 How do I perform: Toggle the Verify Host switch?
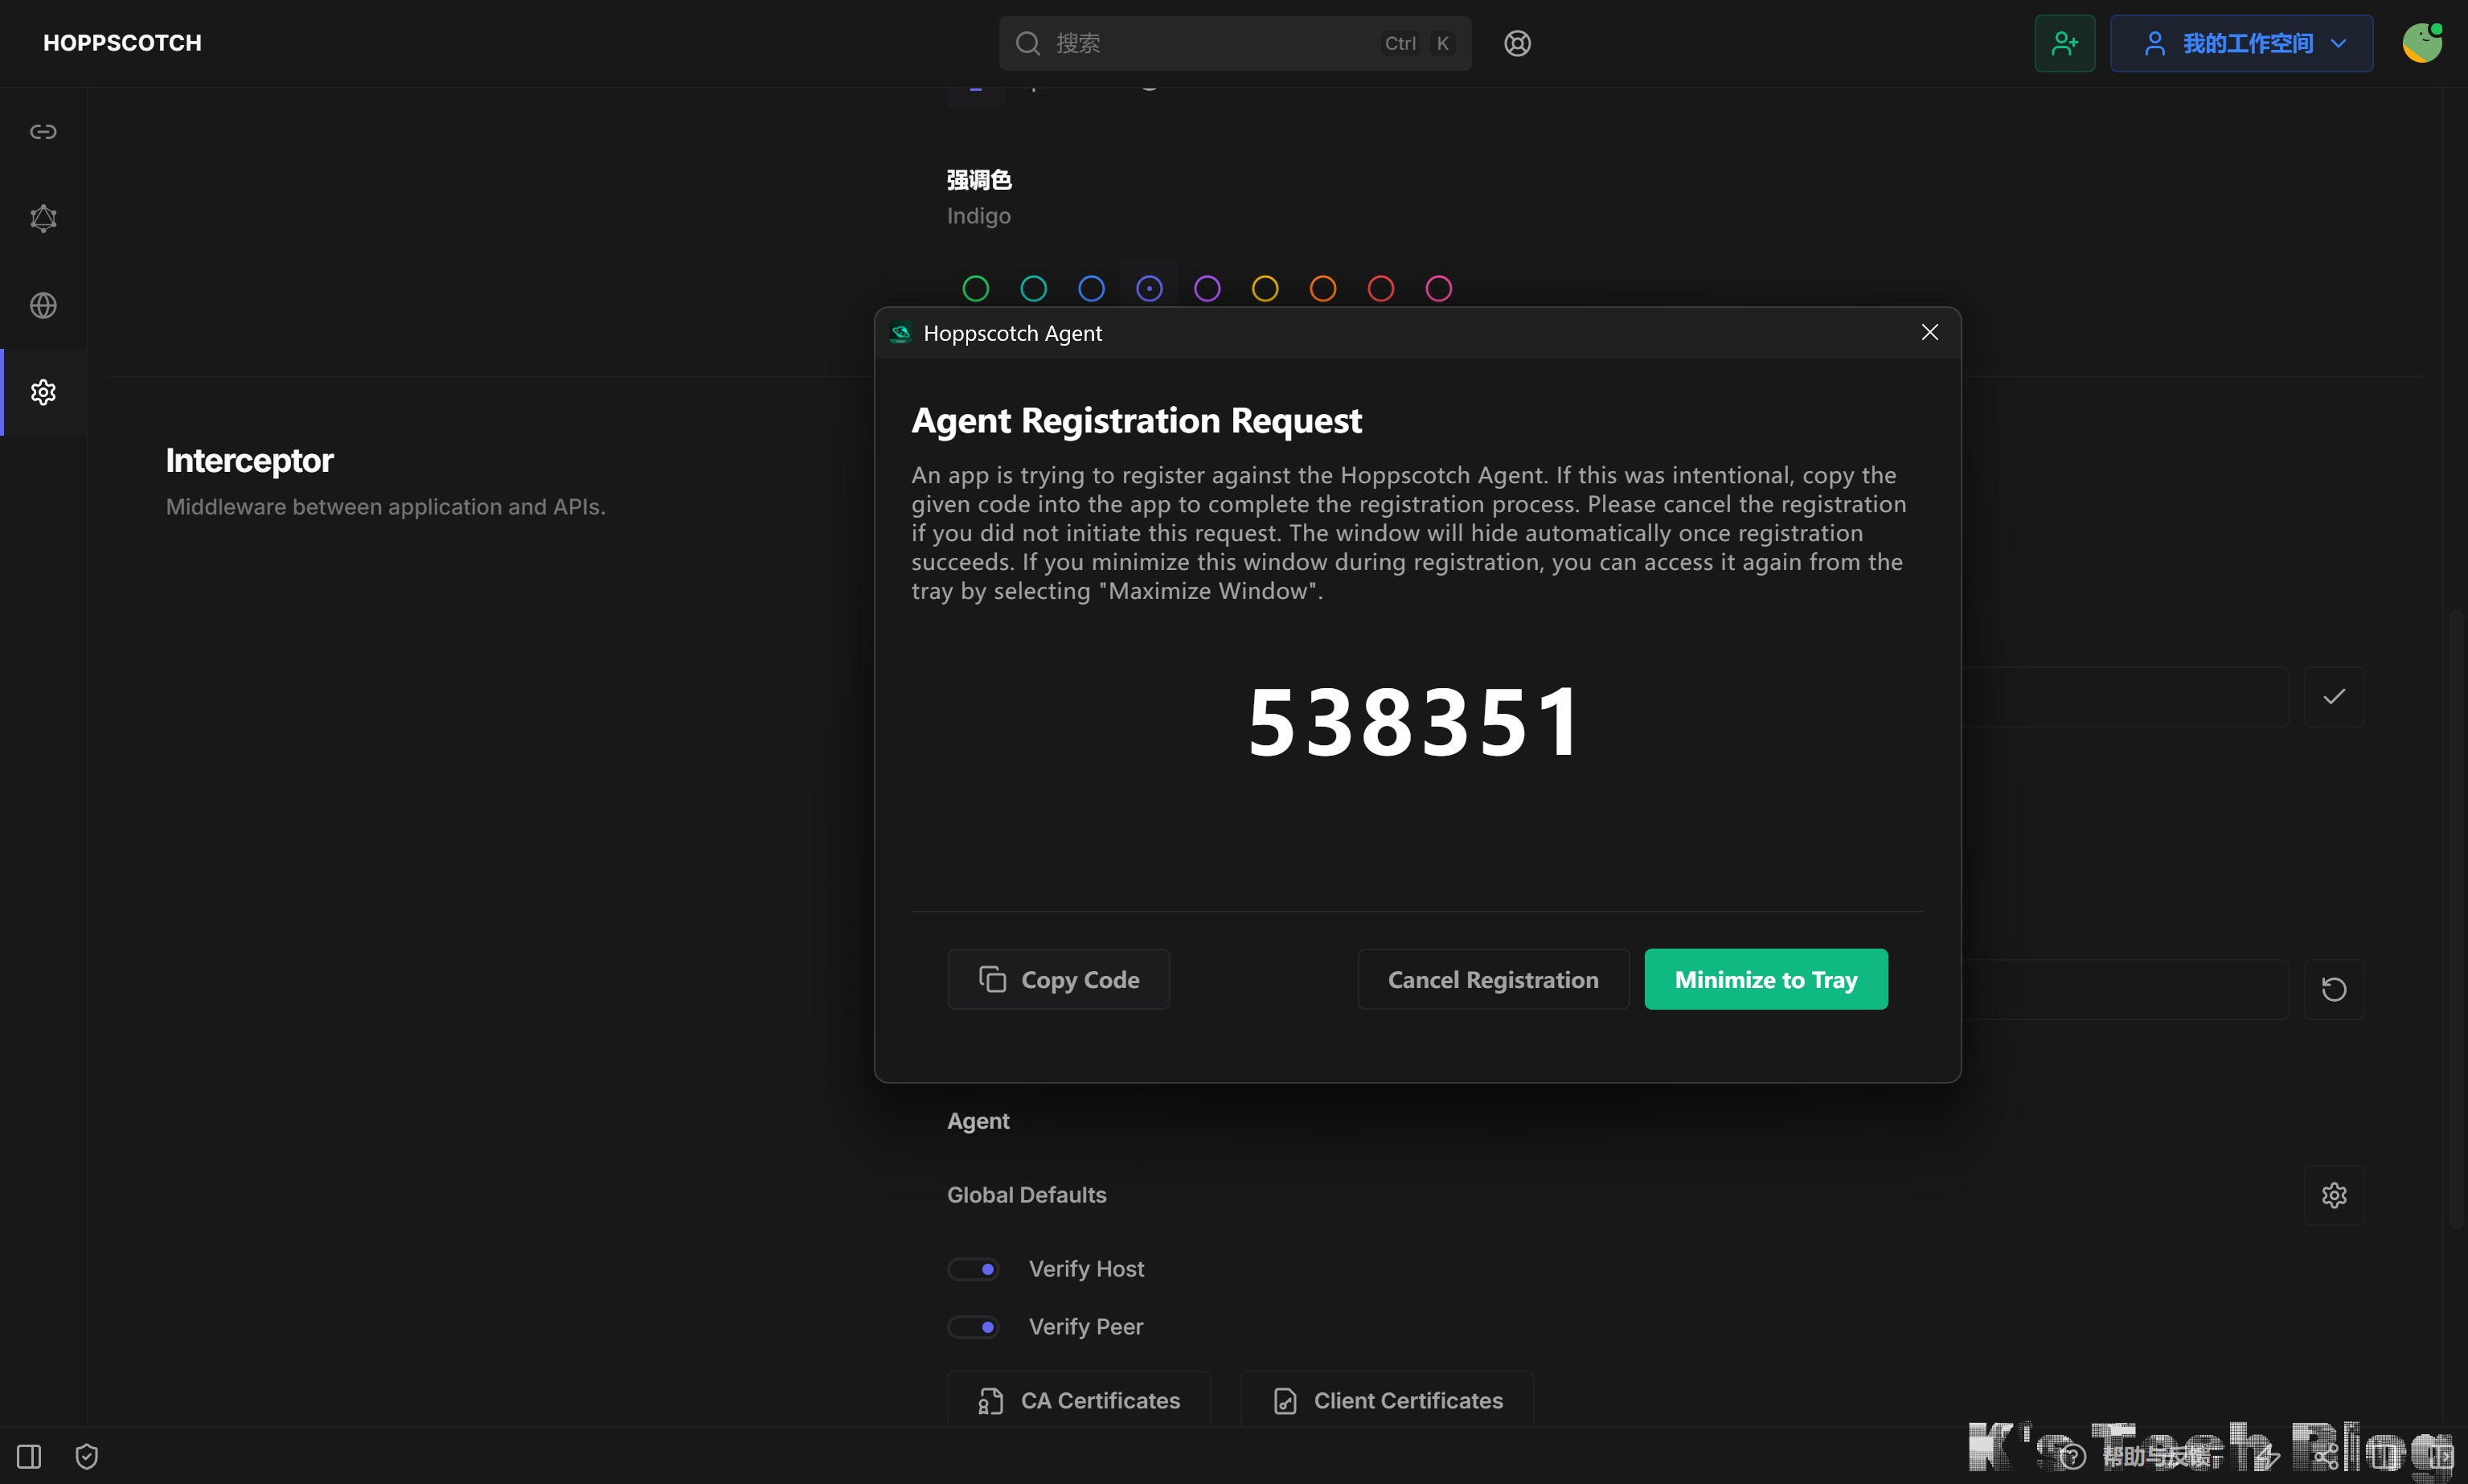(973, 1269)
